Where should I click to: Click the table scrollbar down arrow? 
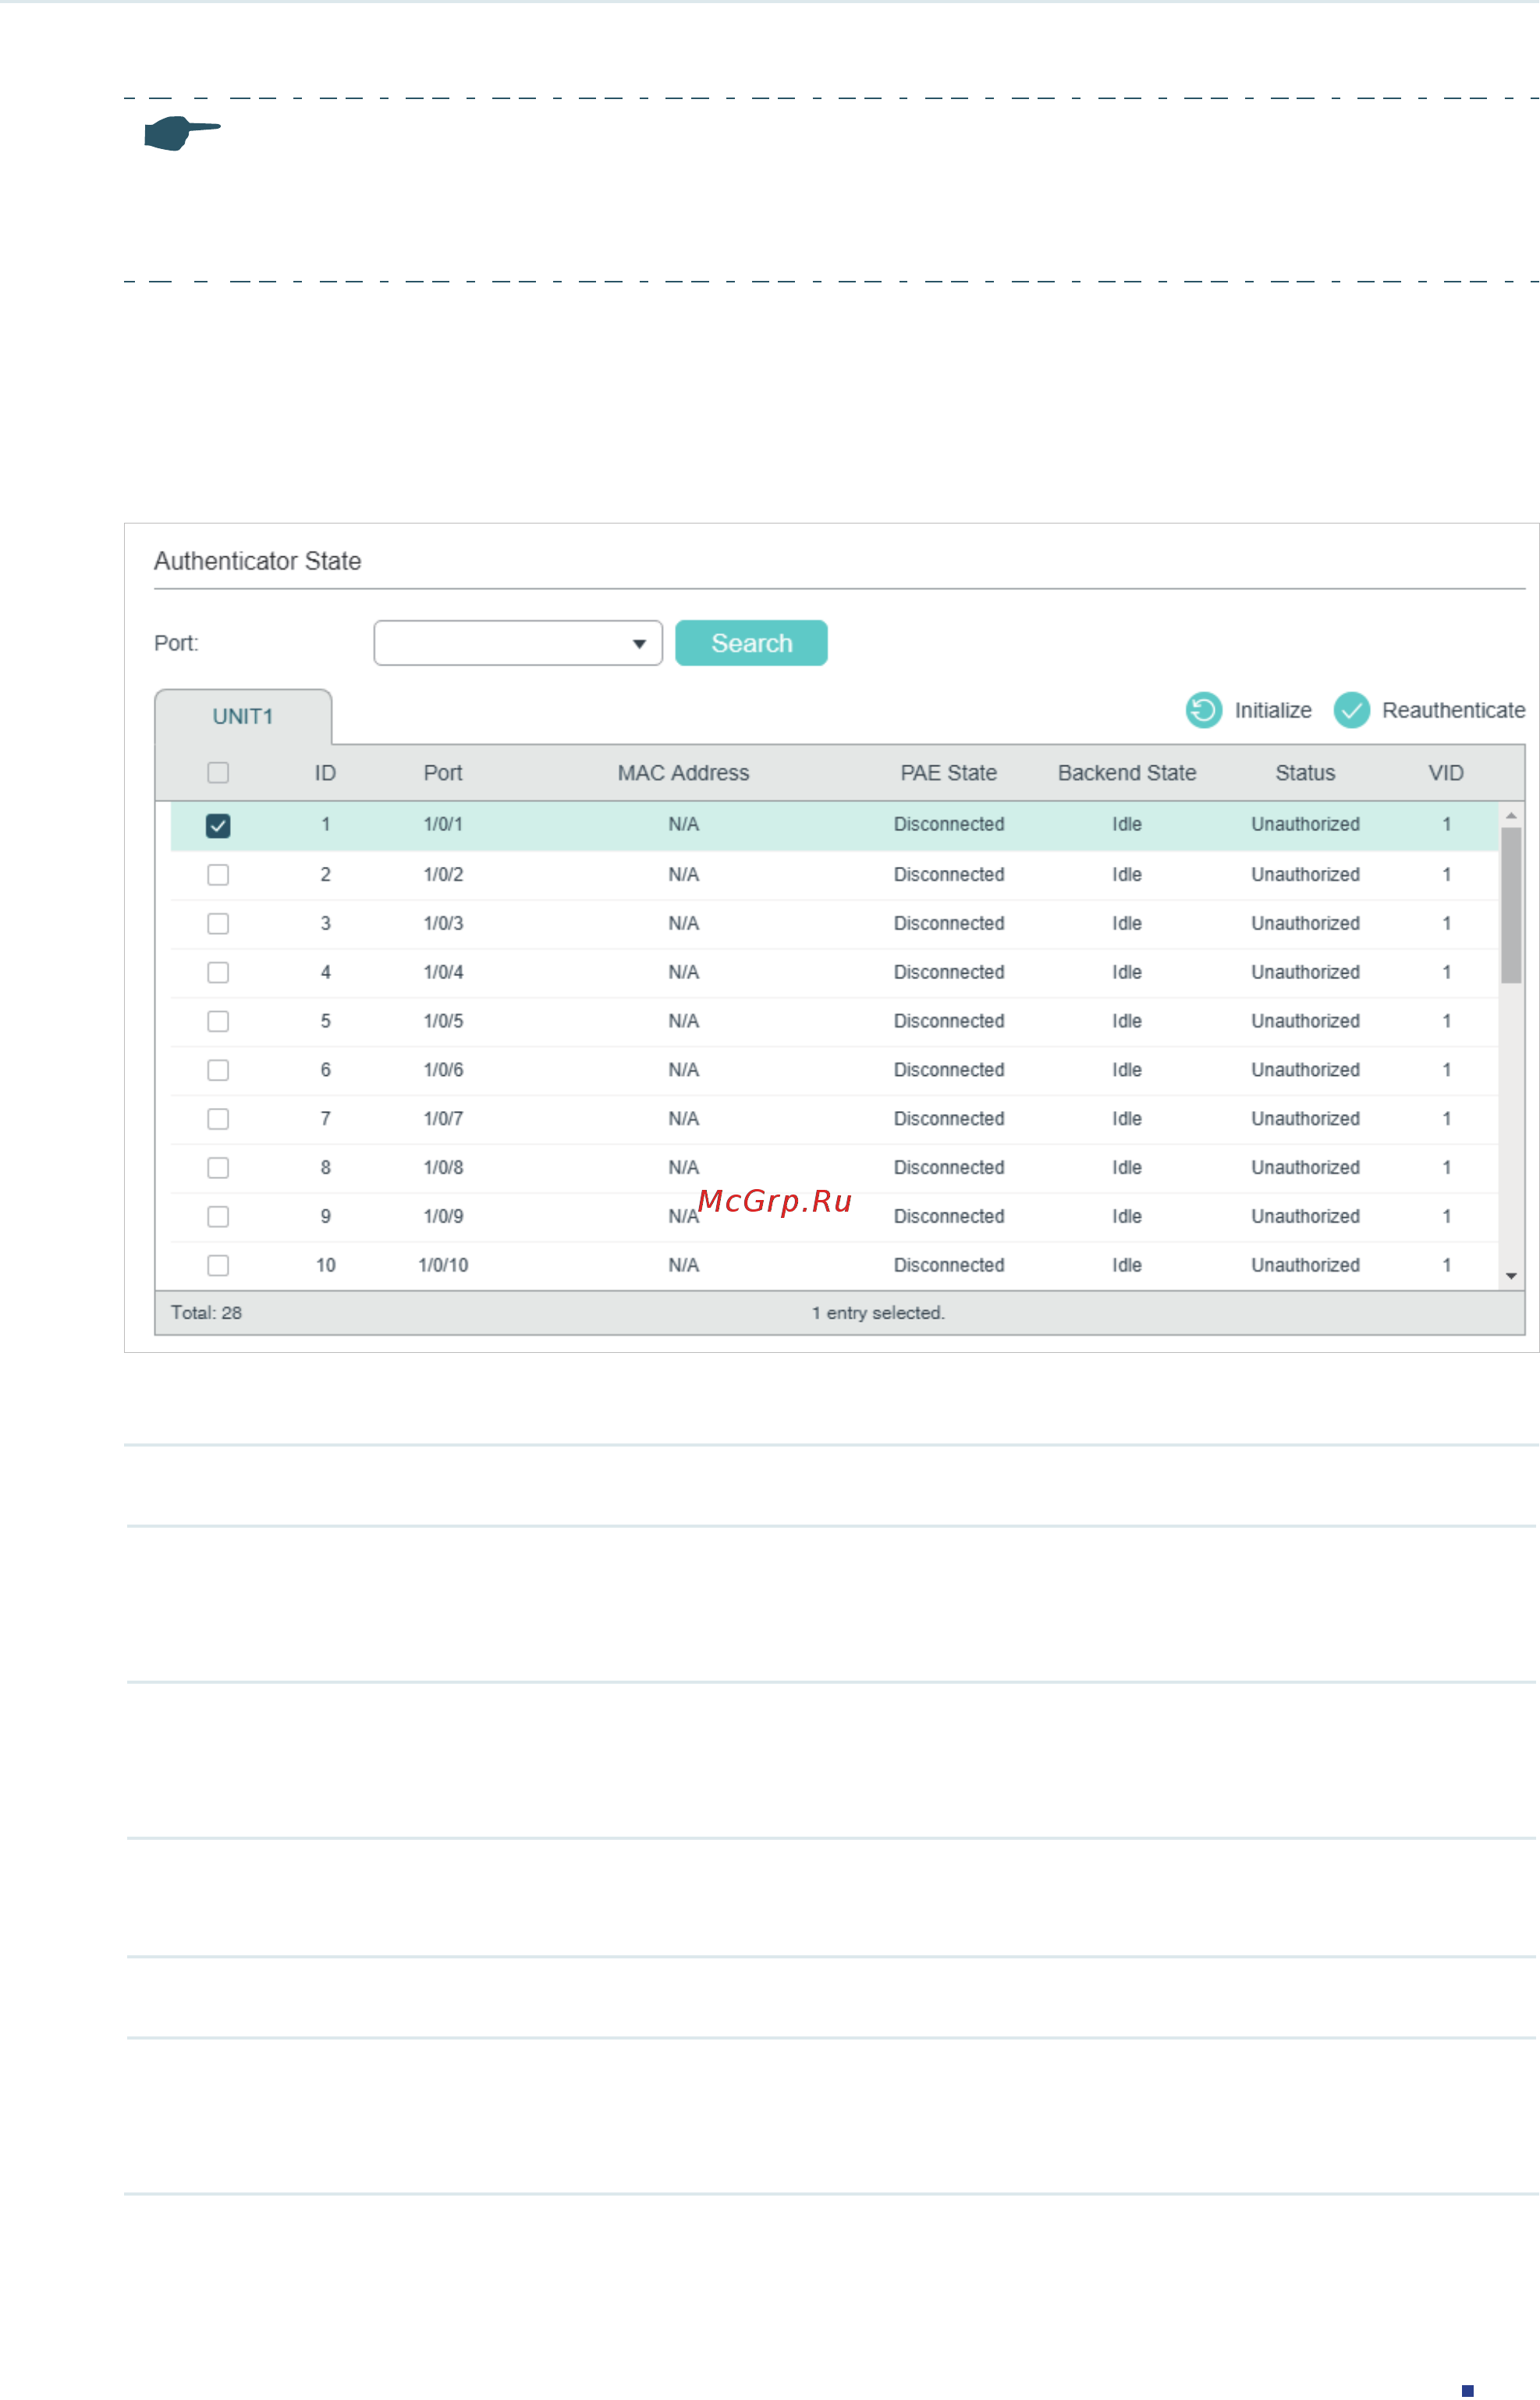1511,1276
